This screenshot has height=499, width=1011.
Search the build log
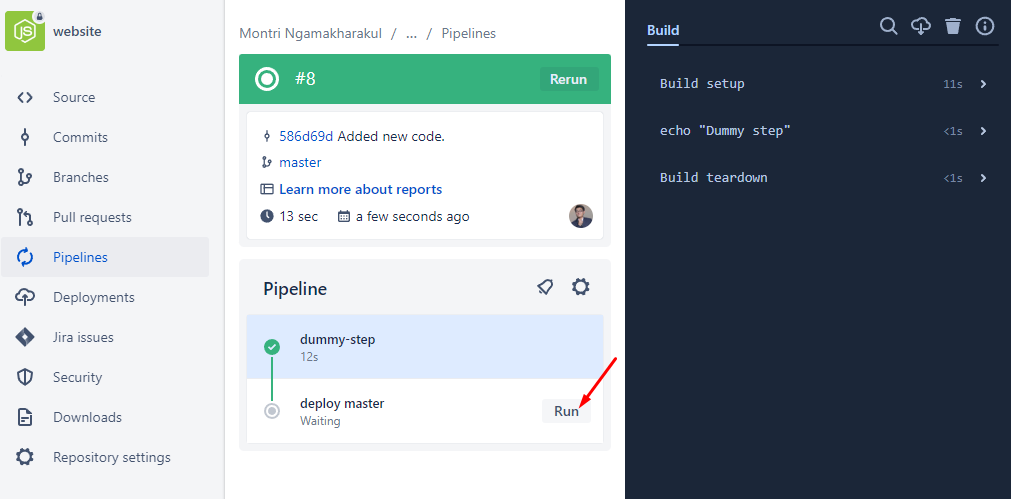pyautogui.click(x=888, y=26)
